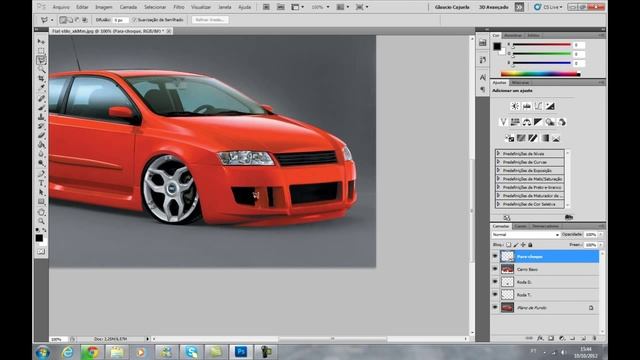Add a Color Balance adjustment
The height and width of the screenshot is (360, 640).
tap(527, 122)
